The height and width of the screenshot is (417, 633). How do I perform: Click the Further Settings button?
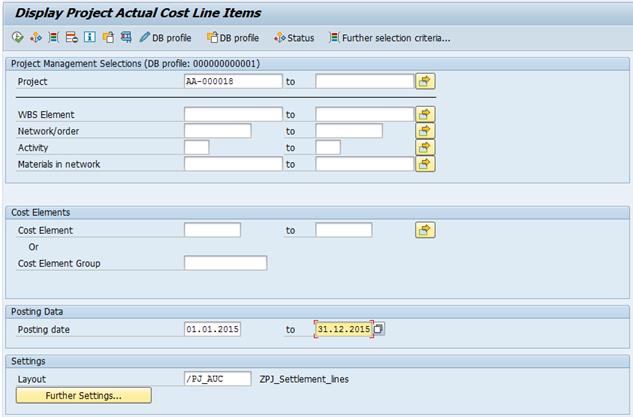(84, 396)
